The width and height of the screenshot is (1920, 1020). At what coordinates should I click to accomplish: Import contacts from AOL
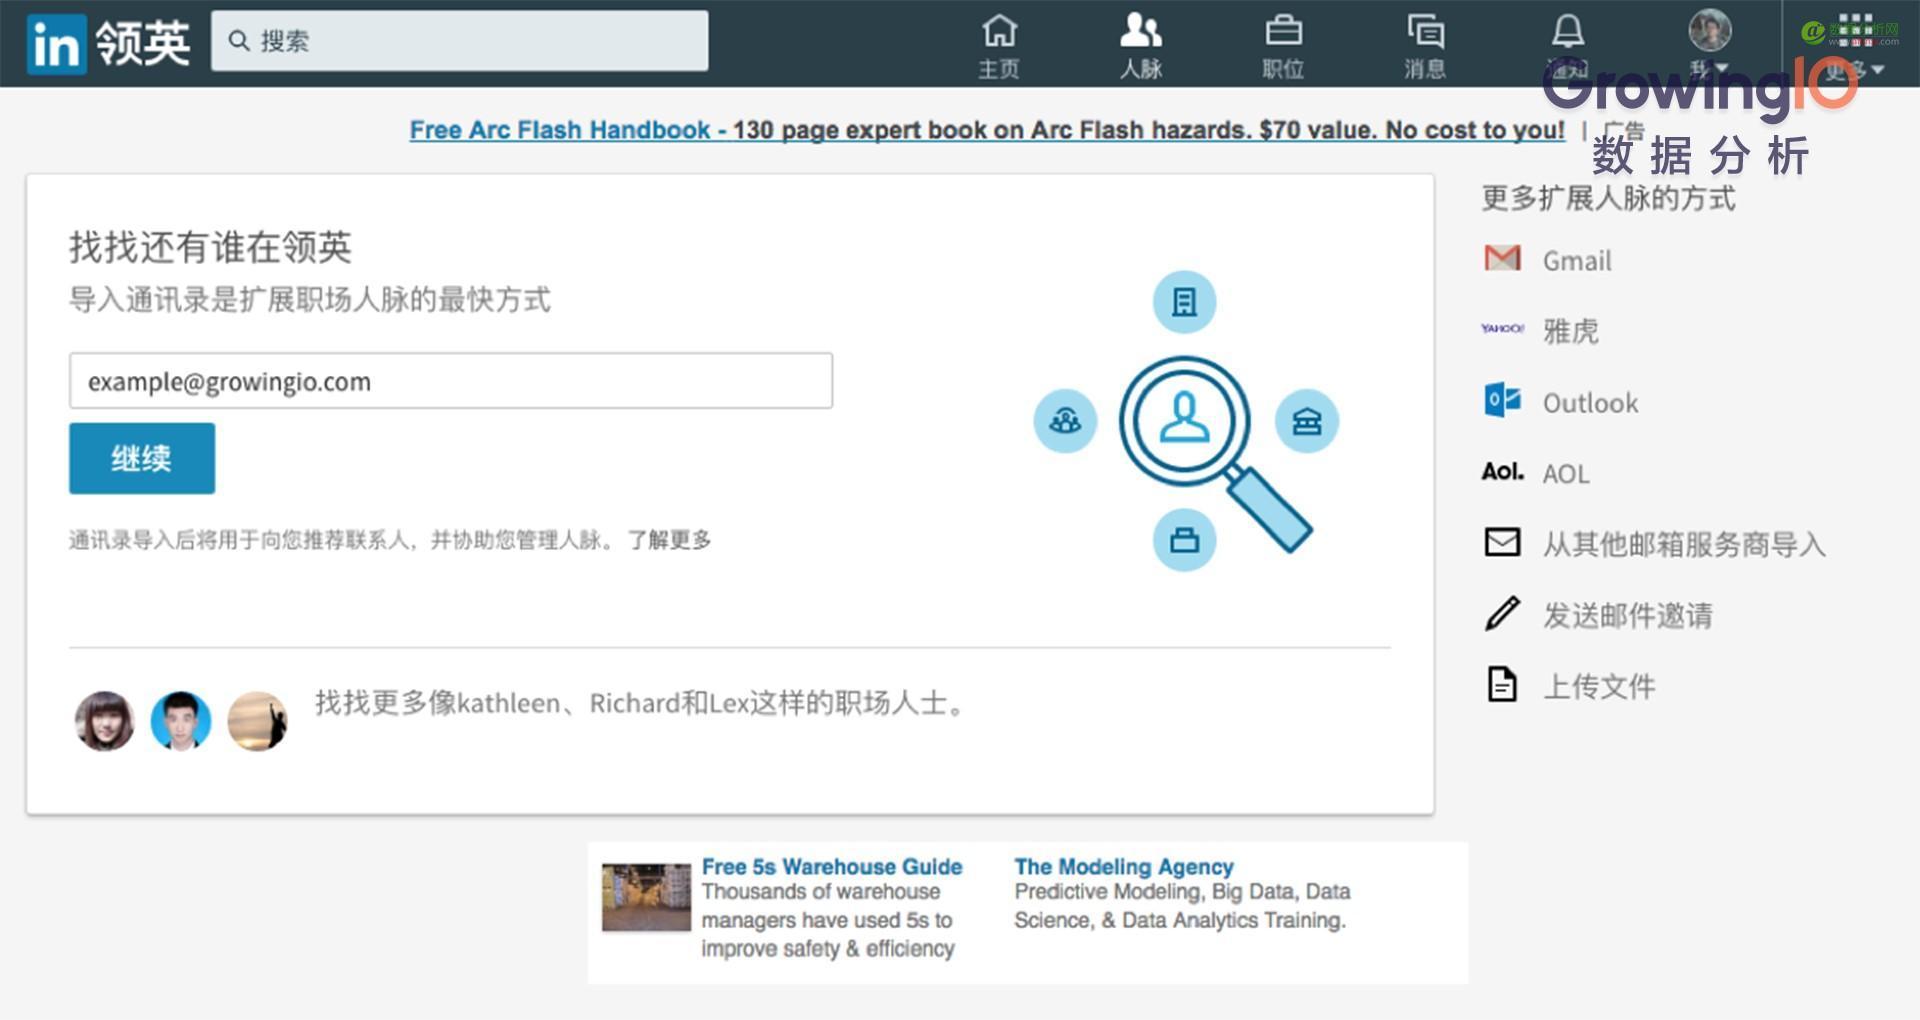(x=1501, y=472)
